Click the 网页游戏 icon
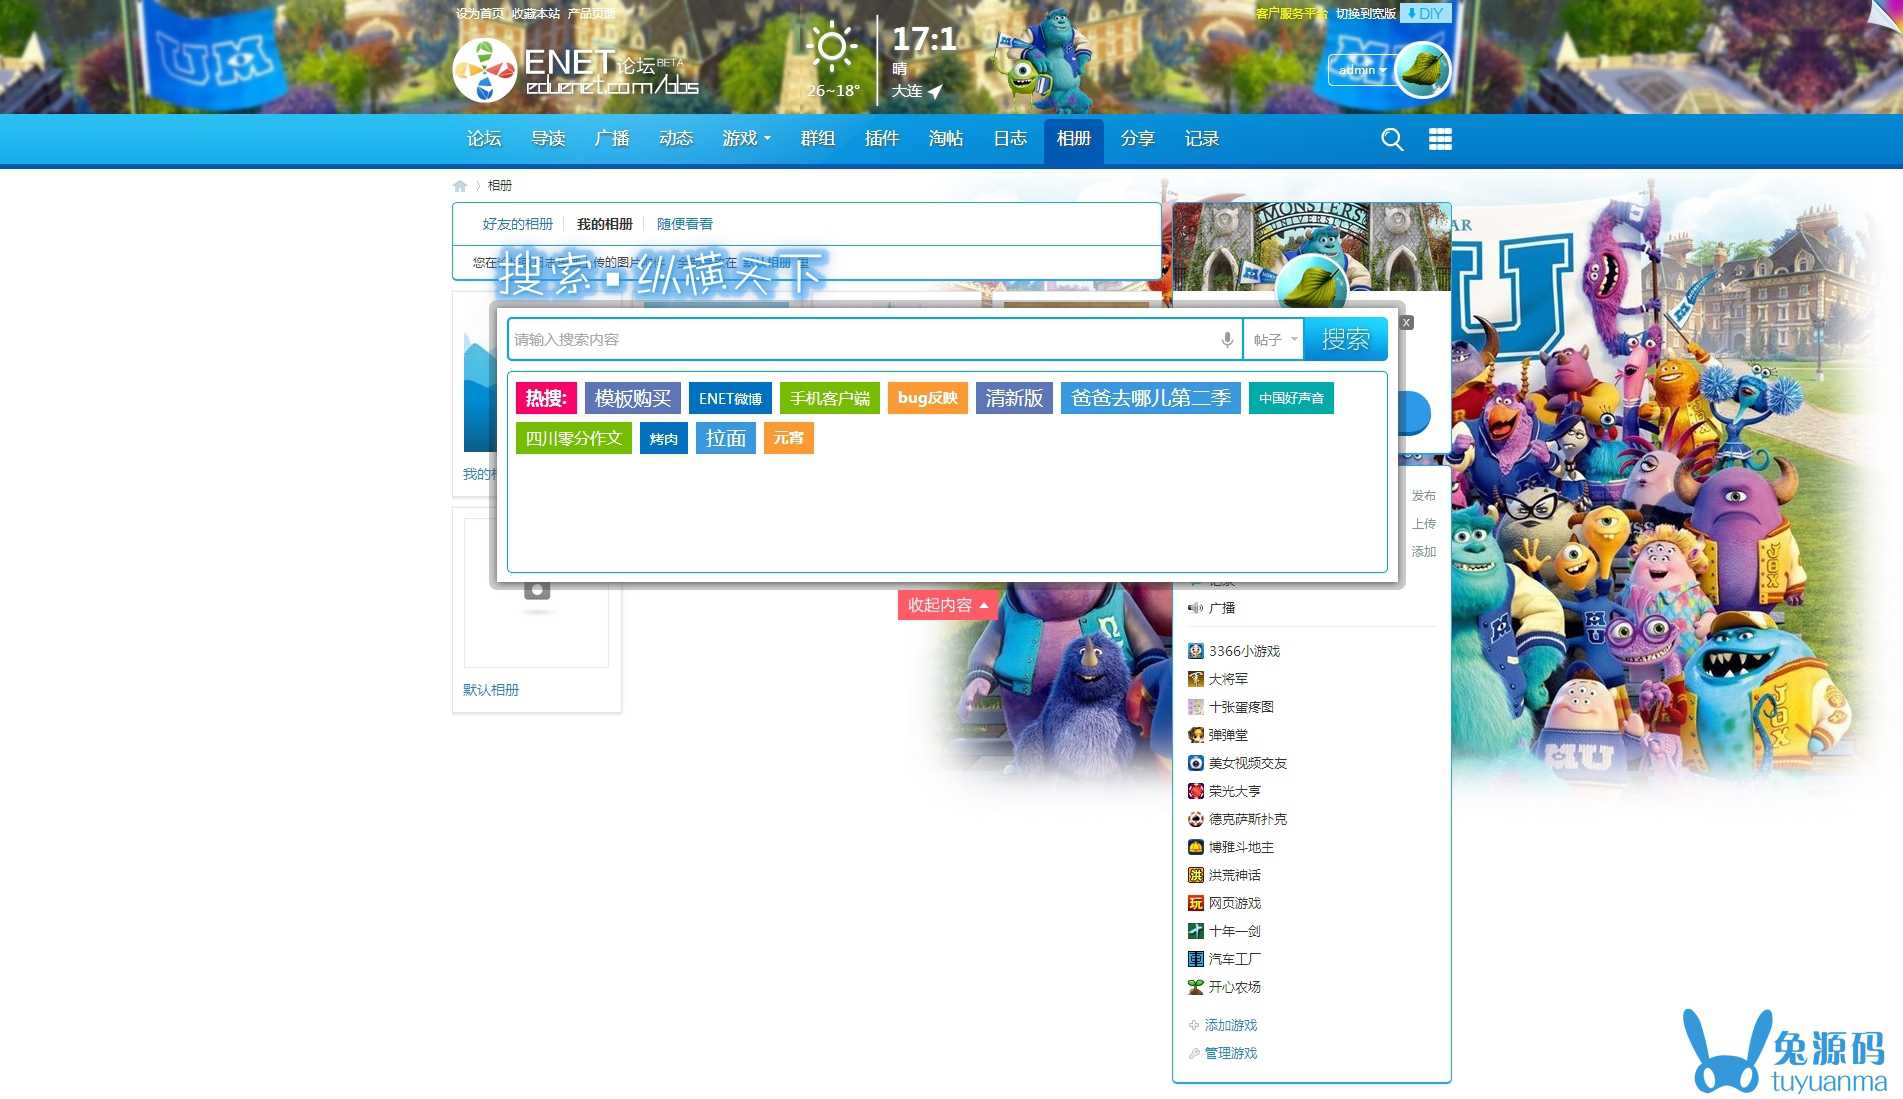 click(x=1195, y=903)
